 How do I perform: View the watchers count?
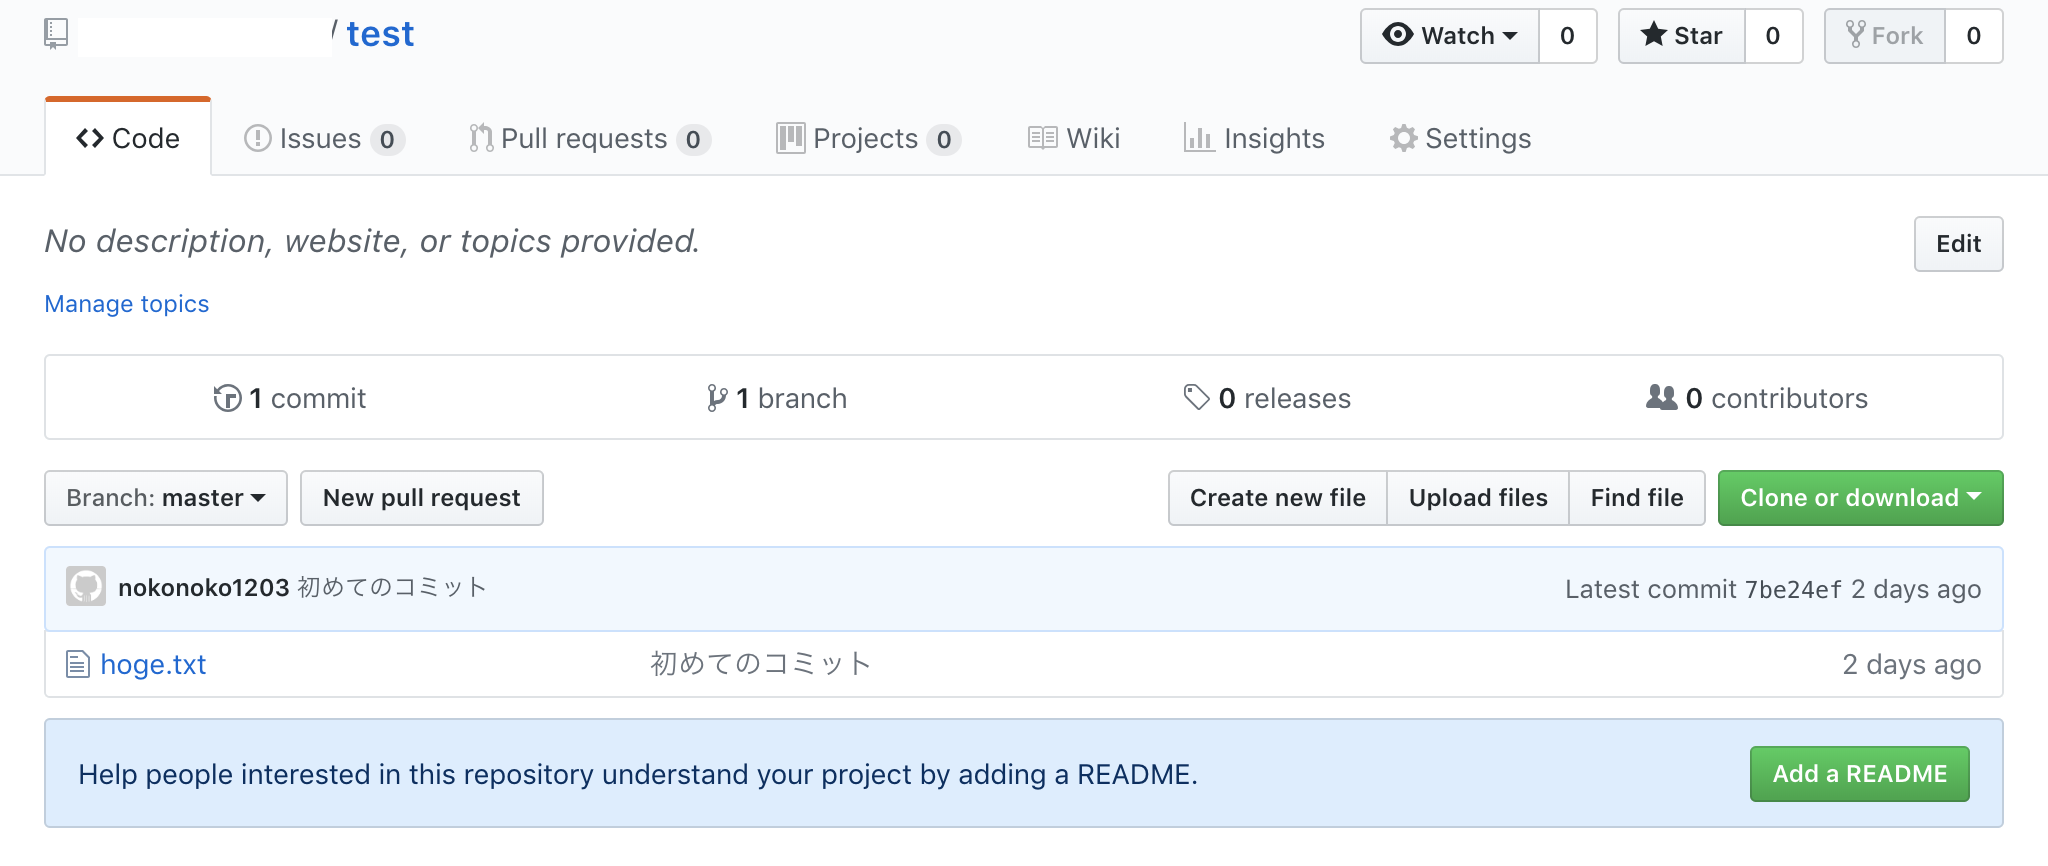pos(1568,36)
